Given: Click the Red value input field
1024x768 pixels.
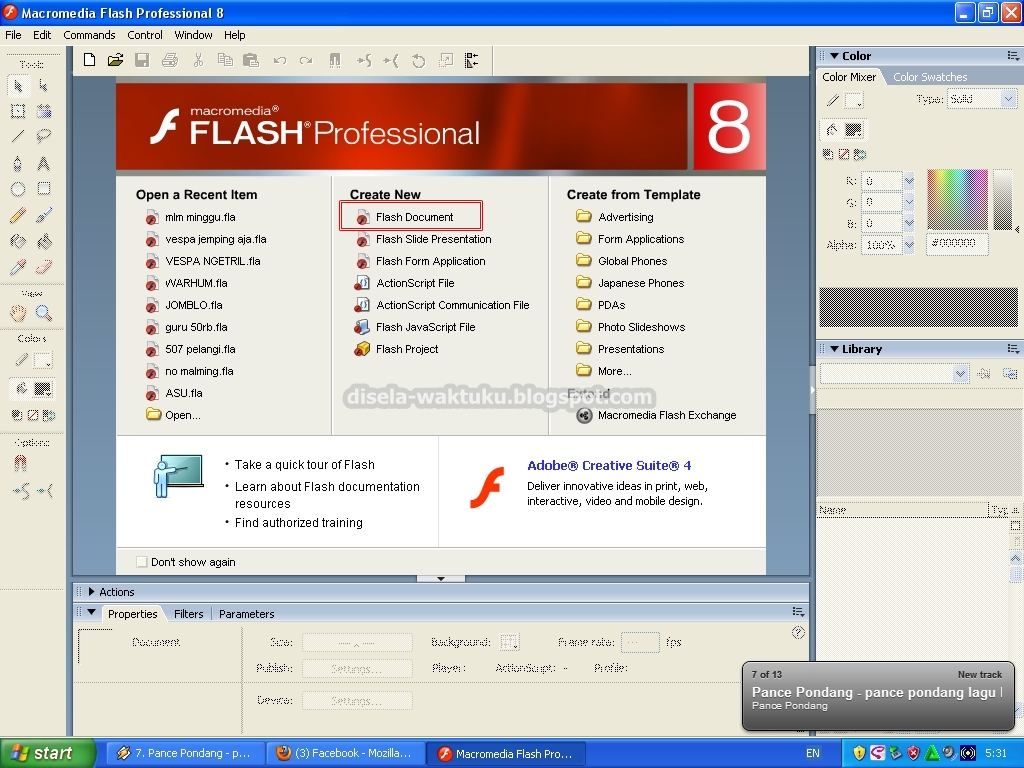Looking at the screenshot, I should 882,181.
